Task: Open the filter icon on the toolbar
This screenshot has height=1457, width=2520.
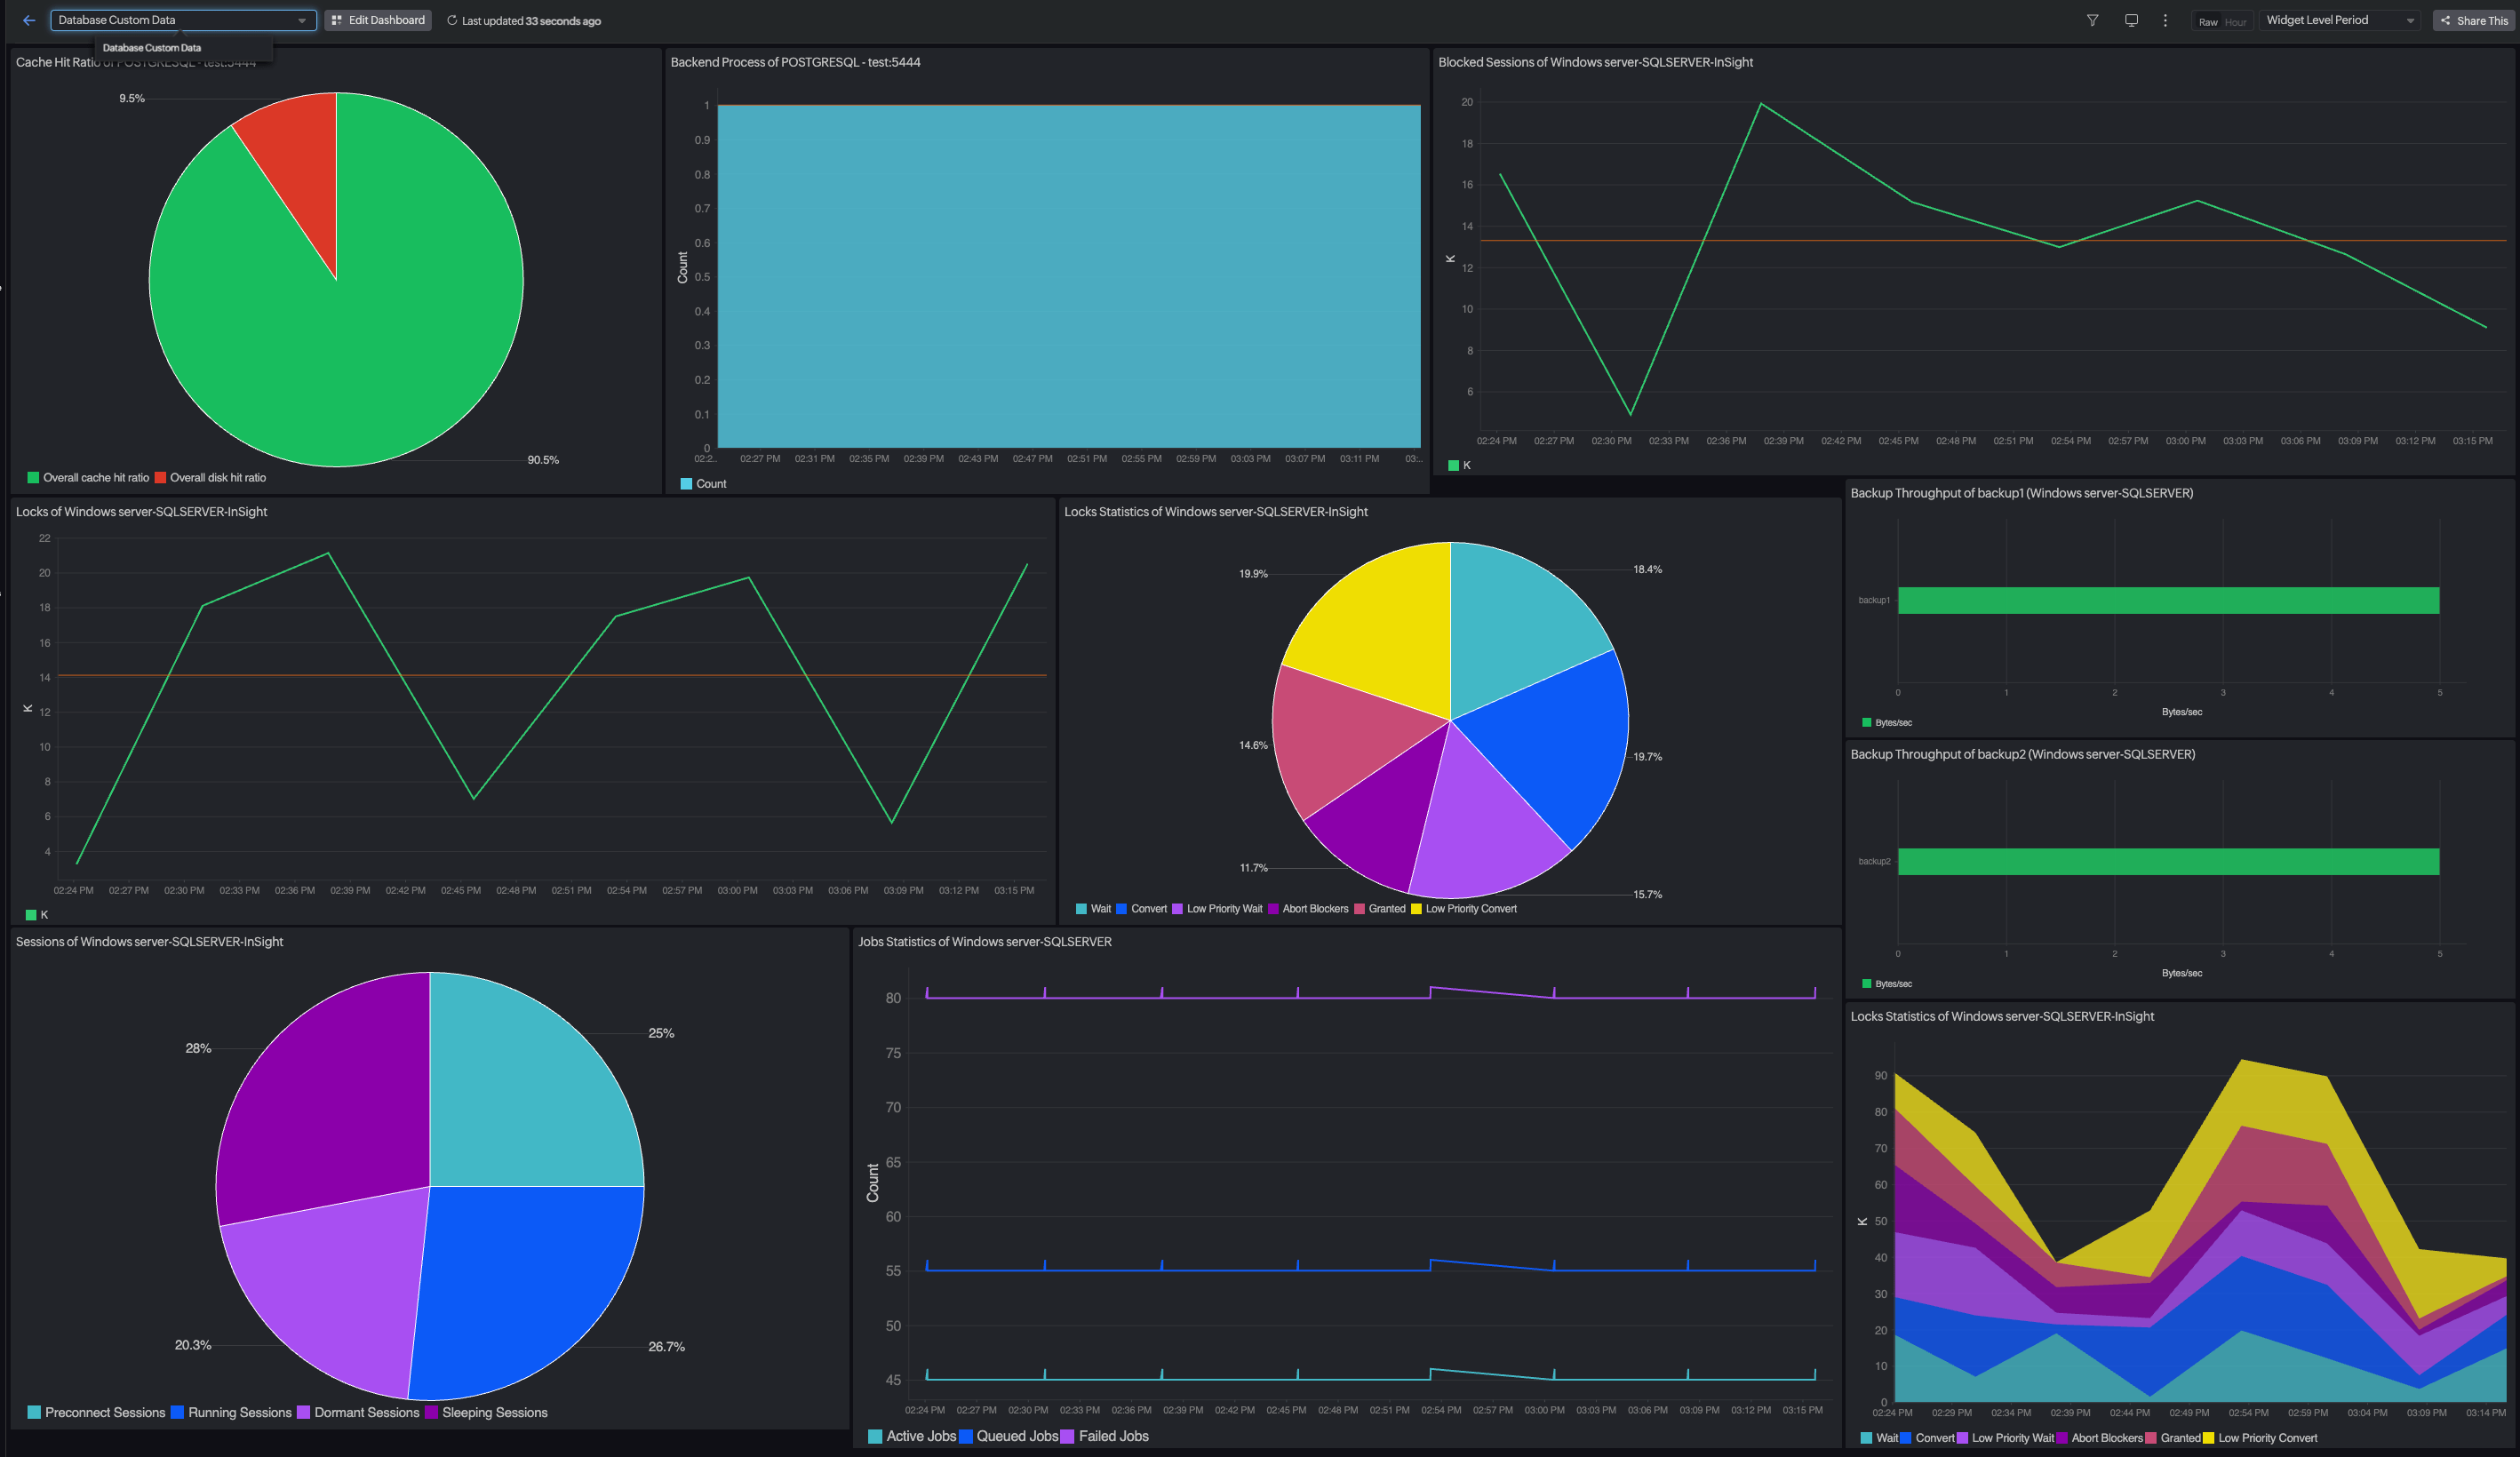Action: click(x=2092, y=20)
